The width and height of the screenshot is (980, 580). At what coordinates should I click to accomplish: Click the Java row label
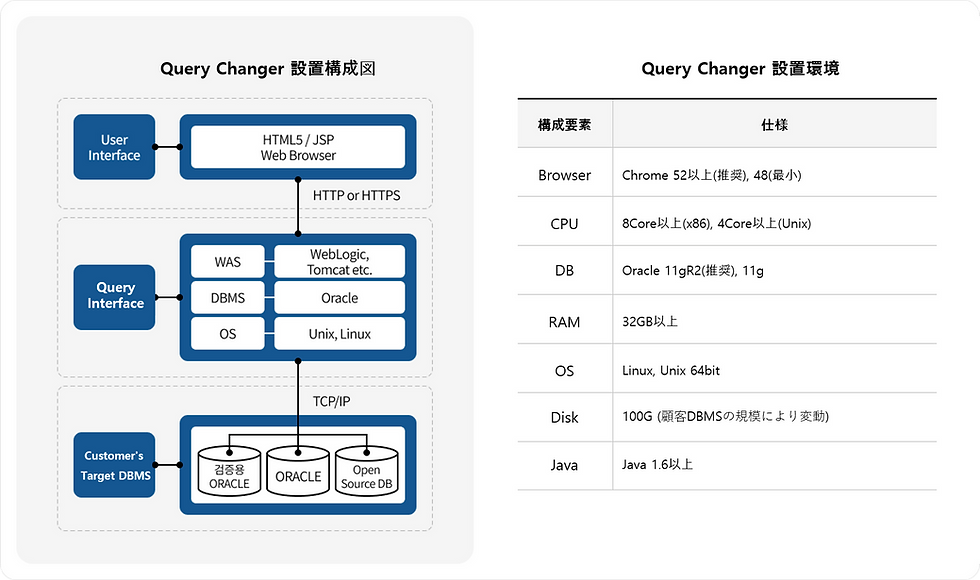tap(564, 465)
